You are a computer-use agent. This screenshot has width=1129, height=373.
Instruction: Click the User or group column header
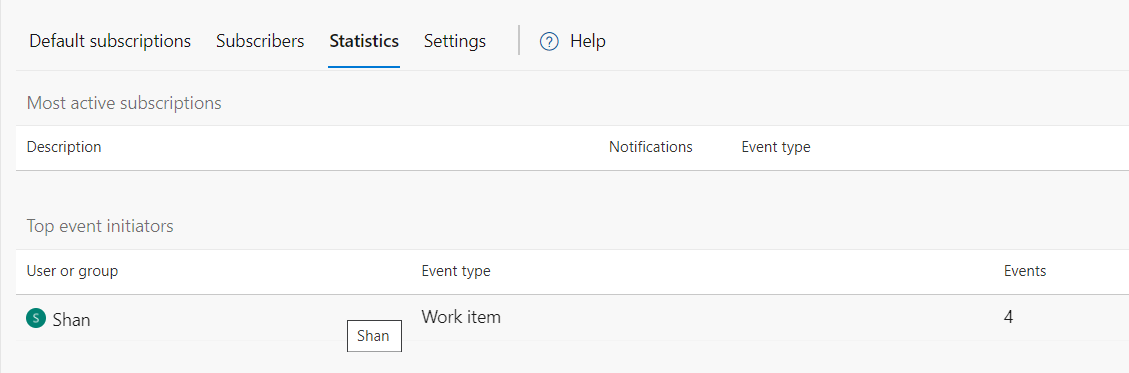[73, 271]
